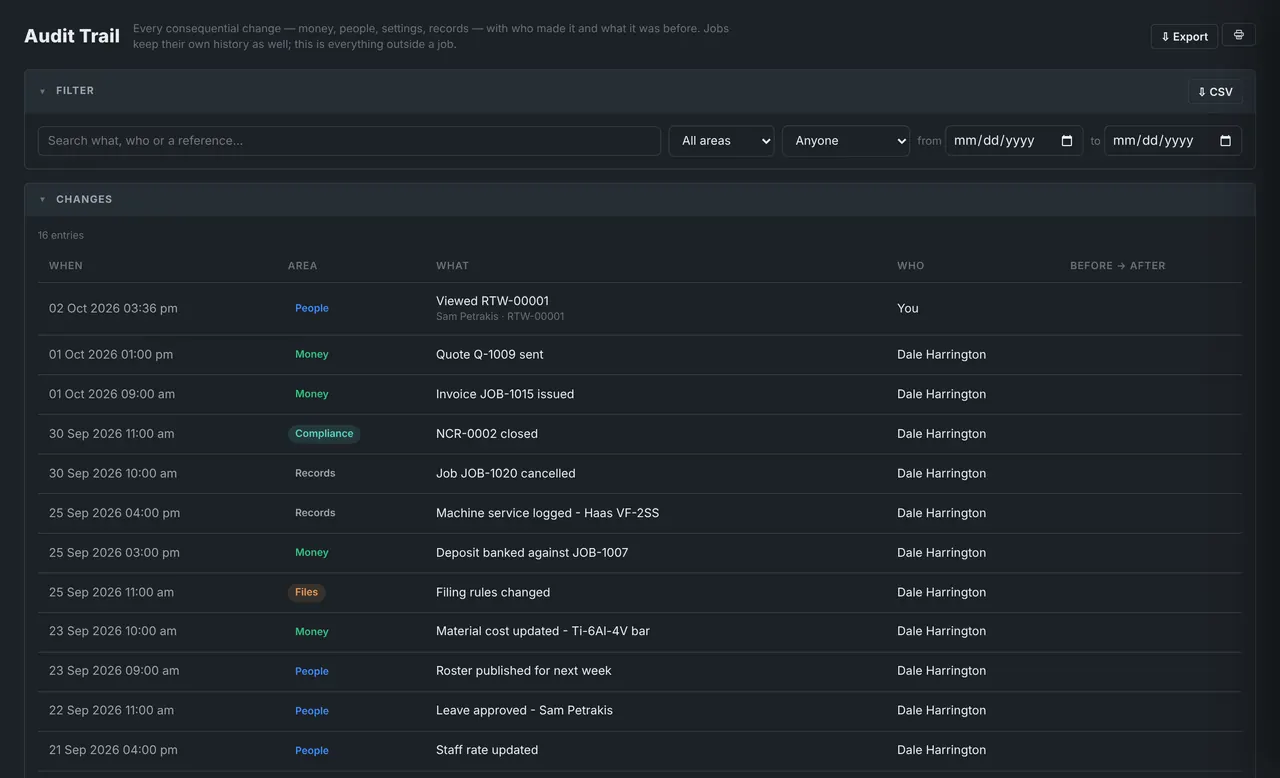The image size is (1280, 778).
Task: Download the CSV from the filter panel
Action: pos(1215,92)
